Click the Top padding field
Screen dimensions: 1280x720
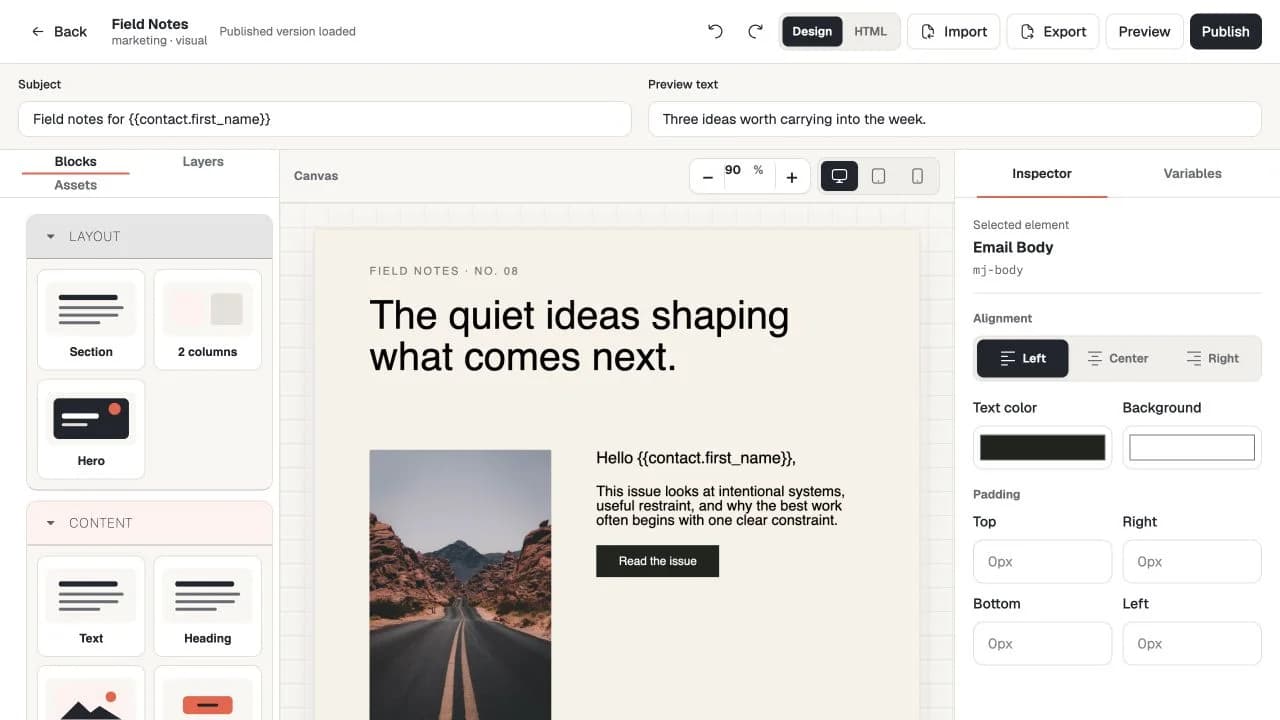[x=1042, y=562]
